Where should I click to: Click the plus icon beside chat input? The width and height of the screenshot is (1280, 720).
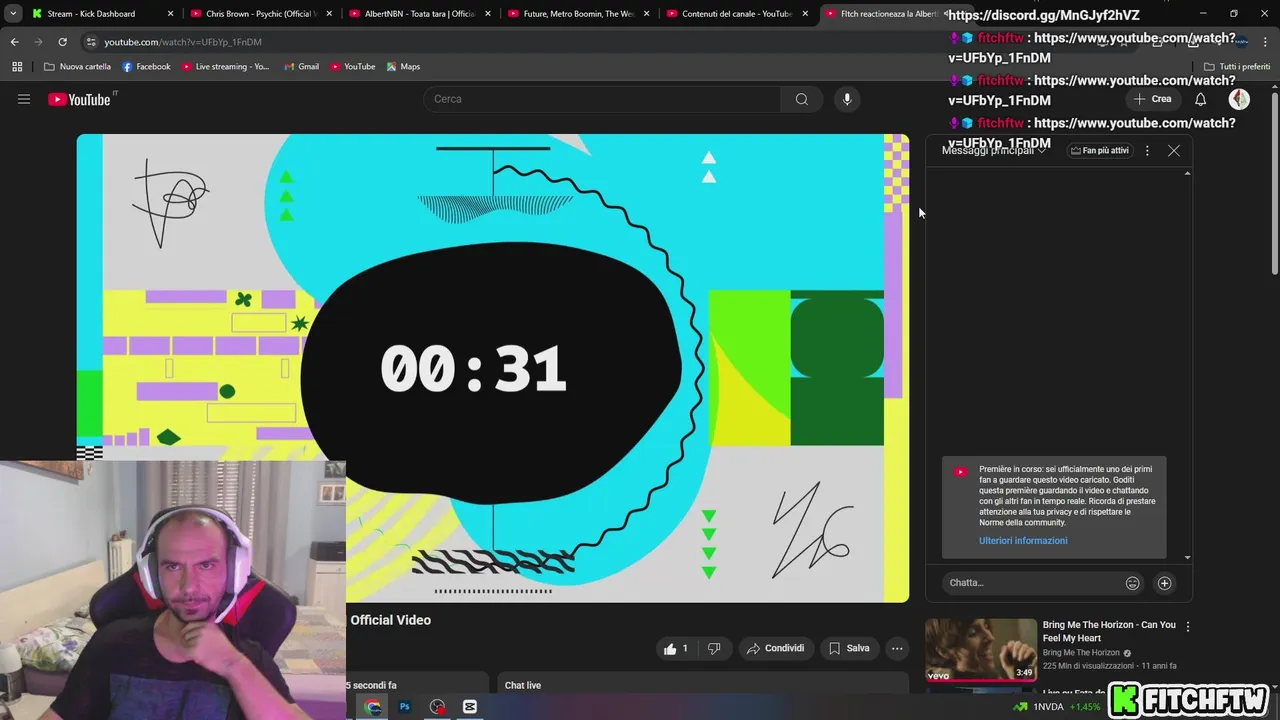tap(1164, 583)
